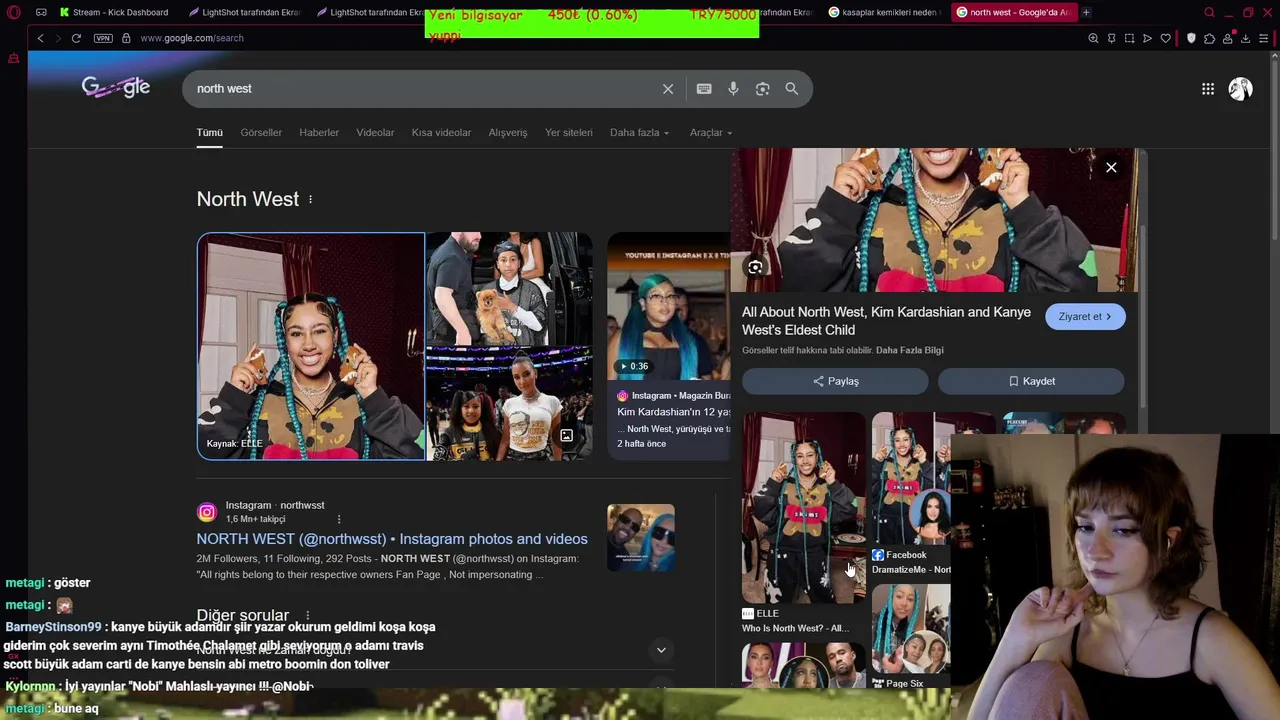Open the extensions cube icon
This screenshot has height=720, width=1280.
[1209, 38]
